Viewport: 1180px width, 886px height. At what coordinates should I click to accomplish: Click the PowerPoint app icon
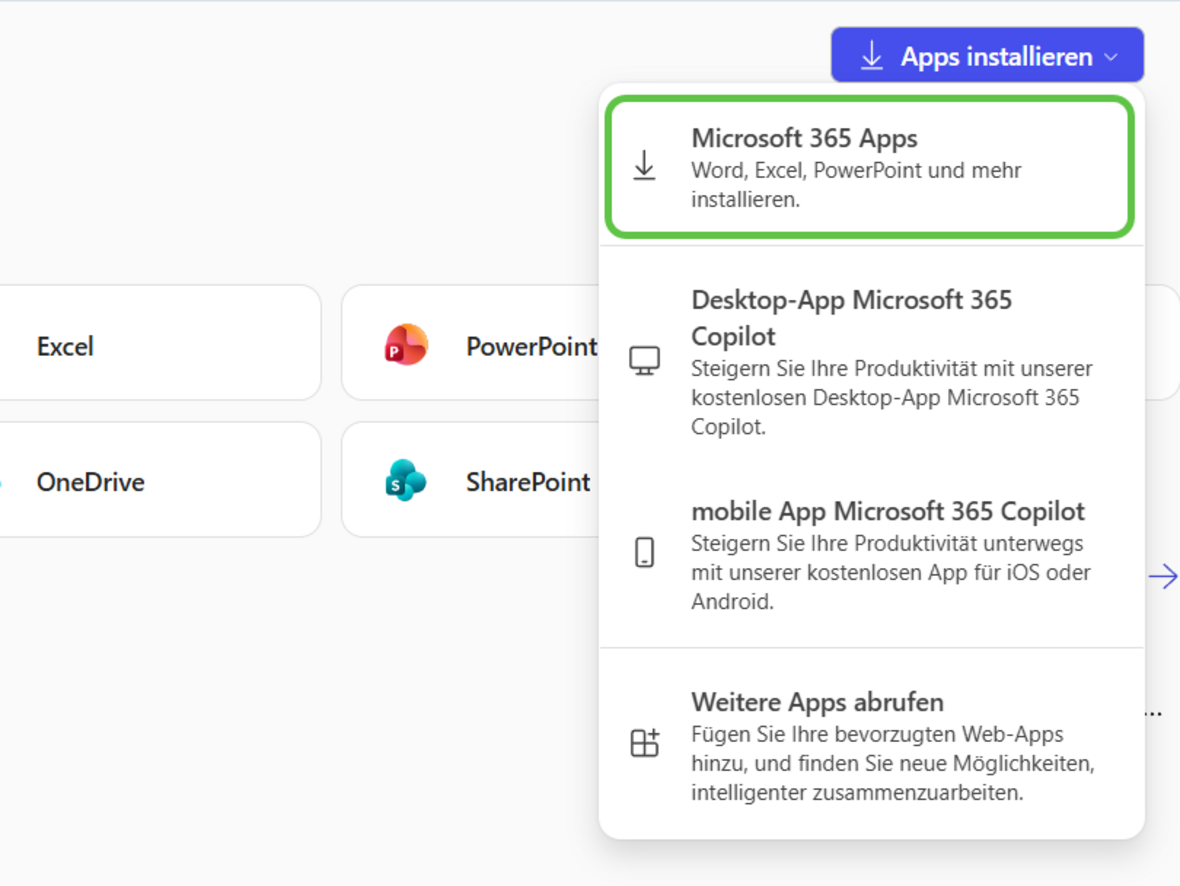[x=406, y=345]
